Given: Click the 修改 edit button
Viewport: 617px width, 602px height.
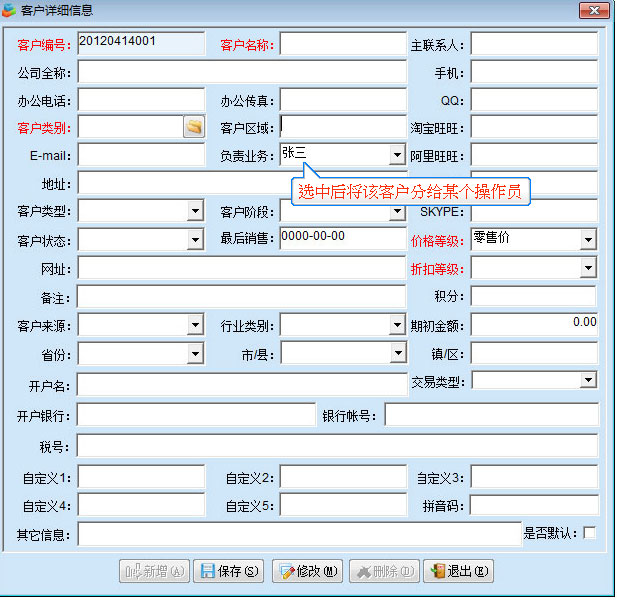Looking at the screenshot, I should coord(307,571).
